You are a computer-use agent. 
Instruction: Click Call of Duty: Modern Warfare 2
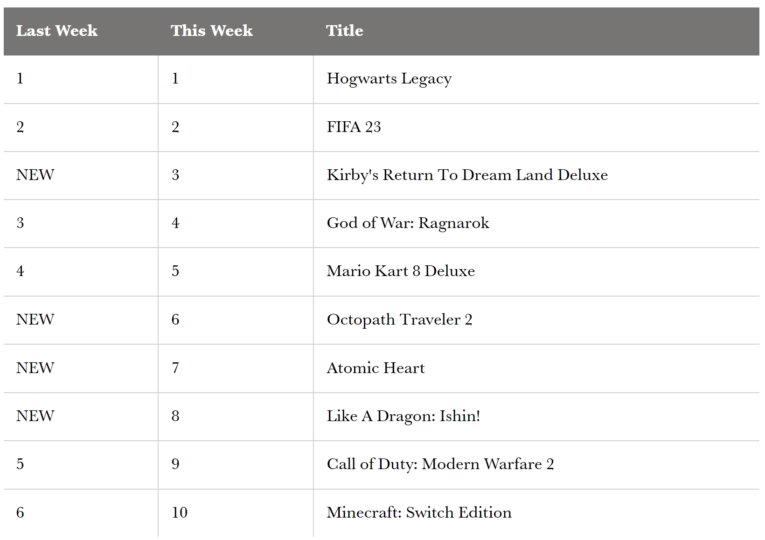440,464
